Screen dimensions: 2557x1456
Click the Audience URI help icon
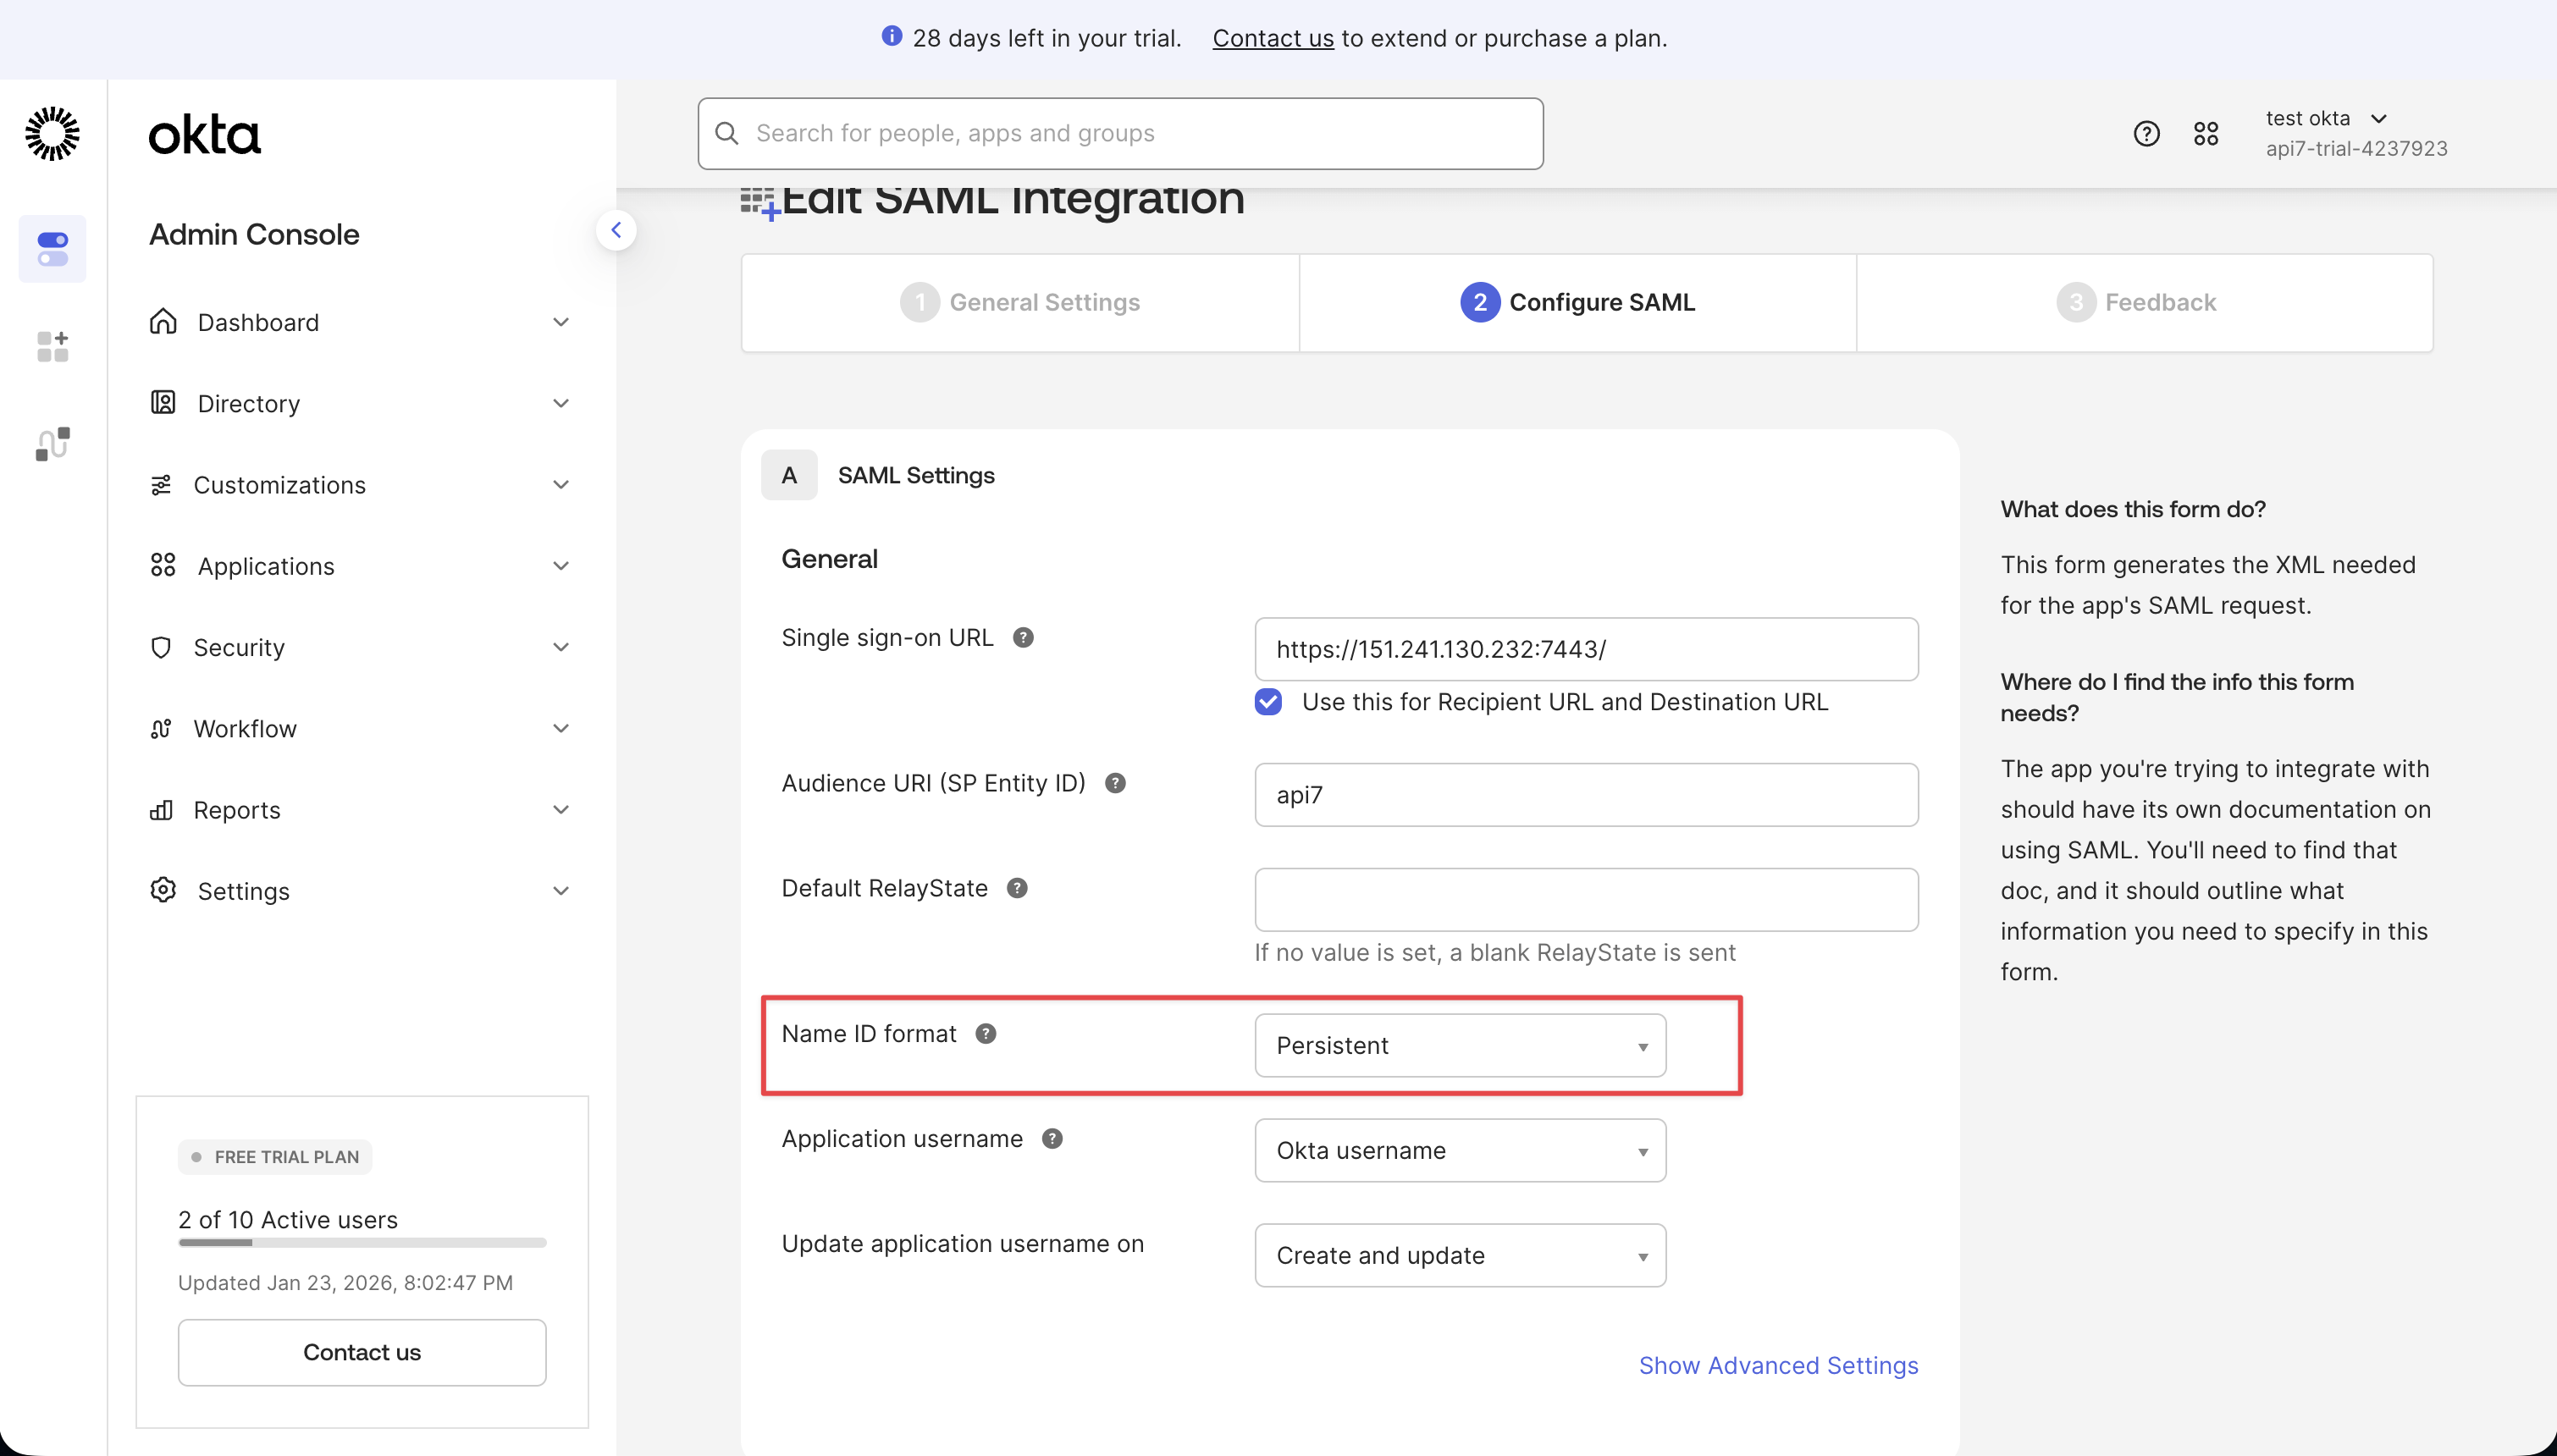click(1116, 783)
